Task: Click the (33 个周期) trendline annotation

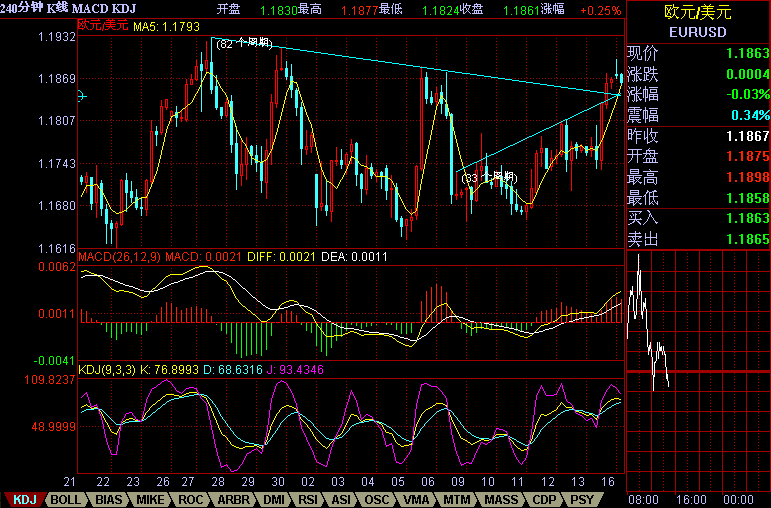Action: pyautogui.click(x=489, y=178)
